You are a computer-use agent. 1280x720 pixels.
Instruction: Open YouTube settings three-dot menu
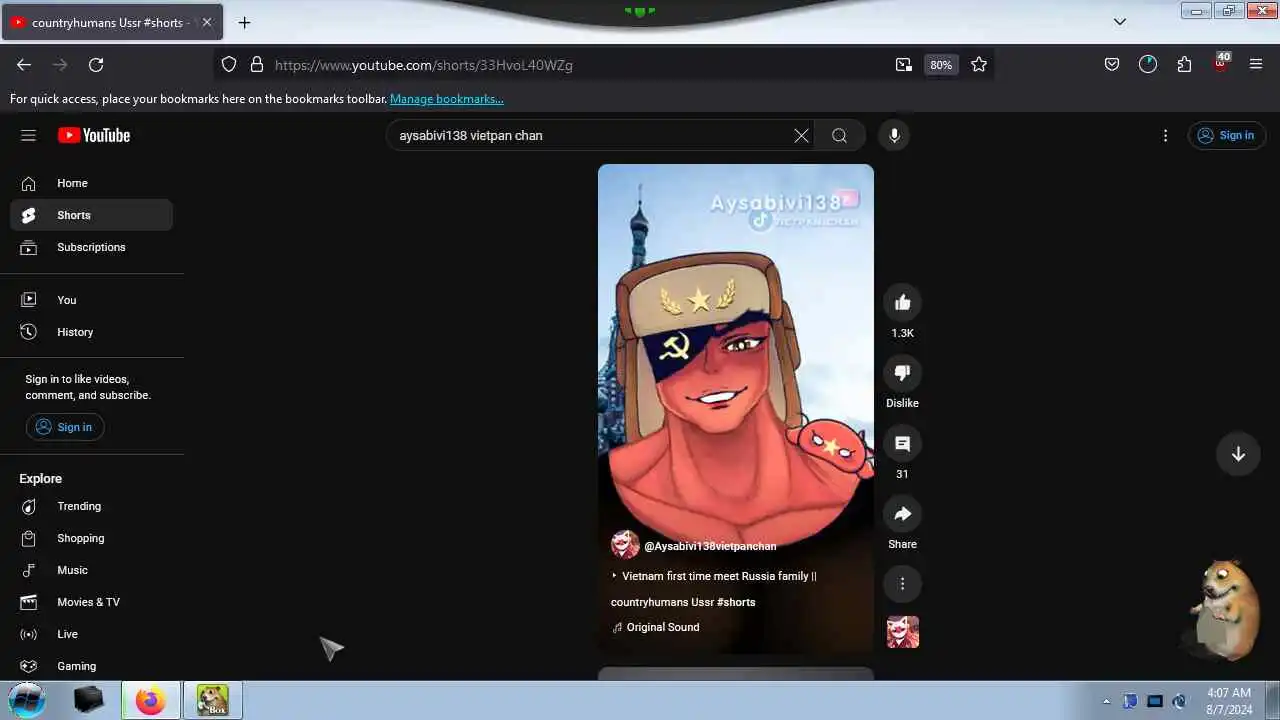click(1165, 135)
